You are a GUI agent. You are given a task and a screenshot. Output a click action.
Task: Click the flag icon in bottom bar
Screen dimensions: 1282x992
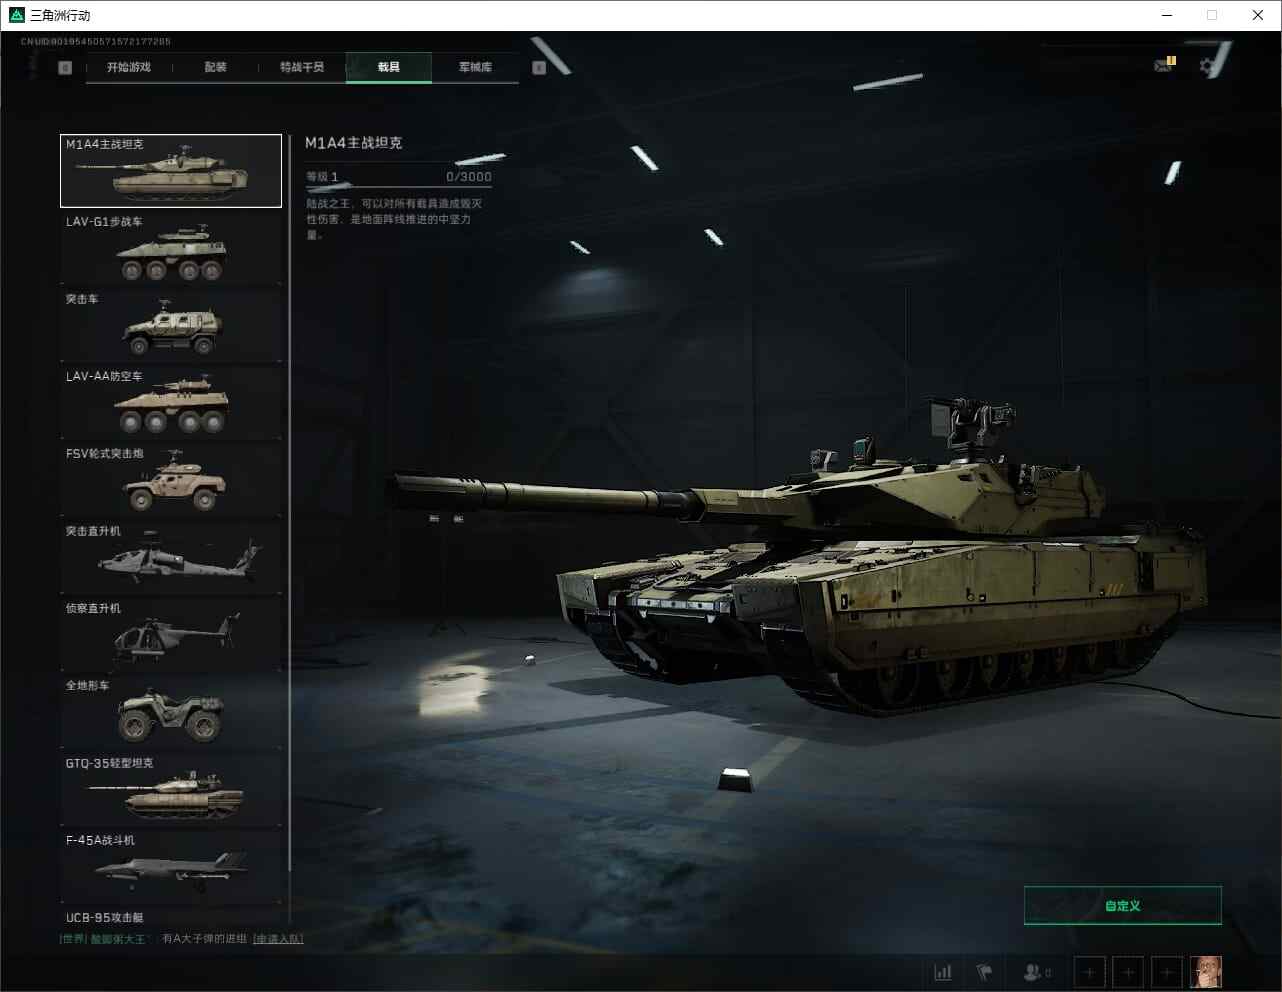(984, 972)
